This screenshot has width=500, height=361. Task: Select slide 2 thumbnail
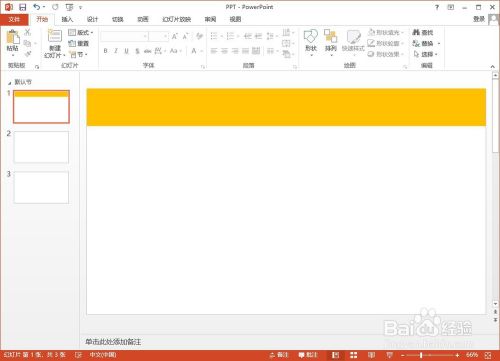41,147
